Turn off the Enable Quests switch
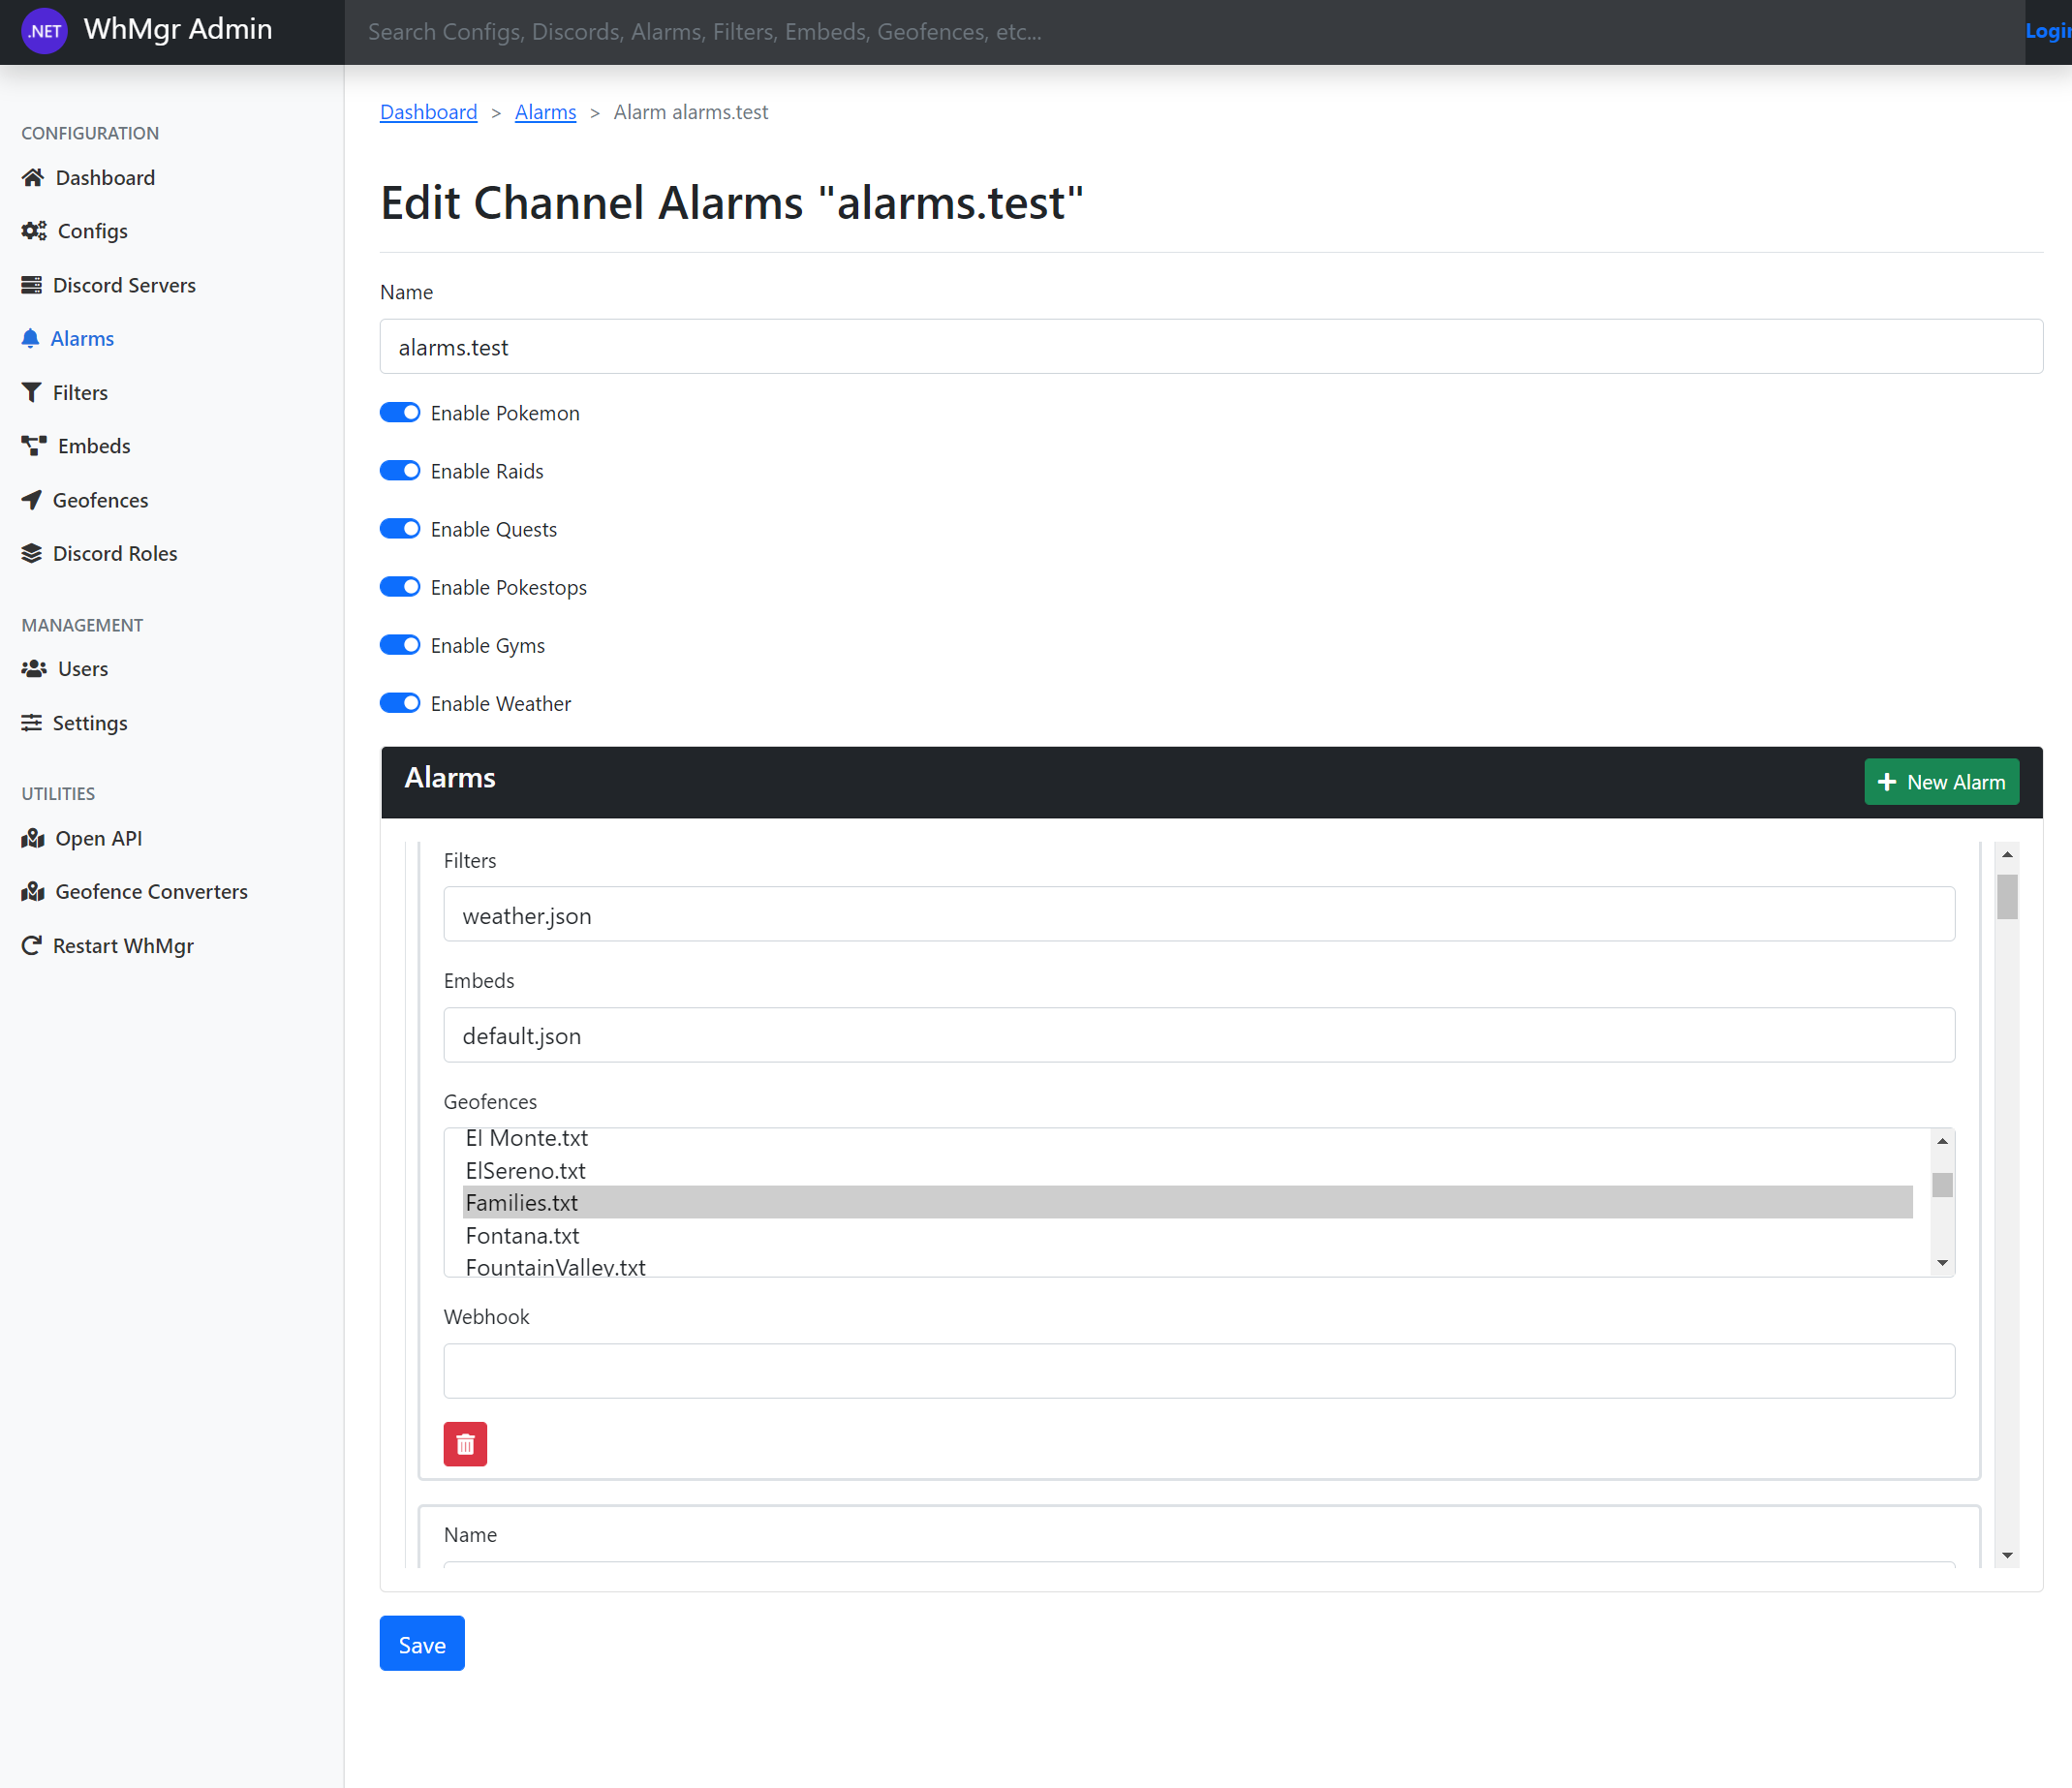Viewport: 2072px width, 1788px height. (x=400, y=529)
